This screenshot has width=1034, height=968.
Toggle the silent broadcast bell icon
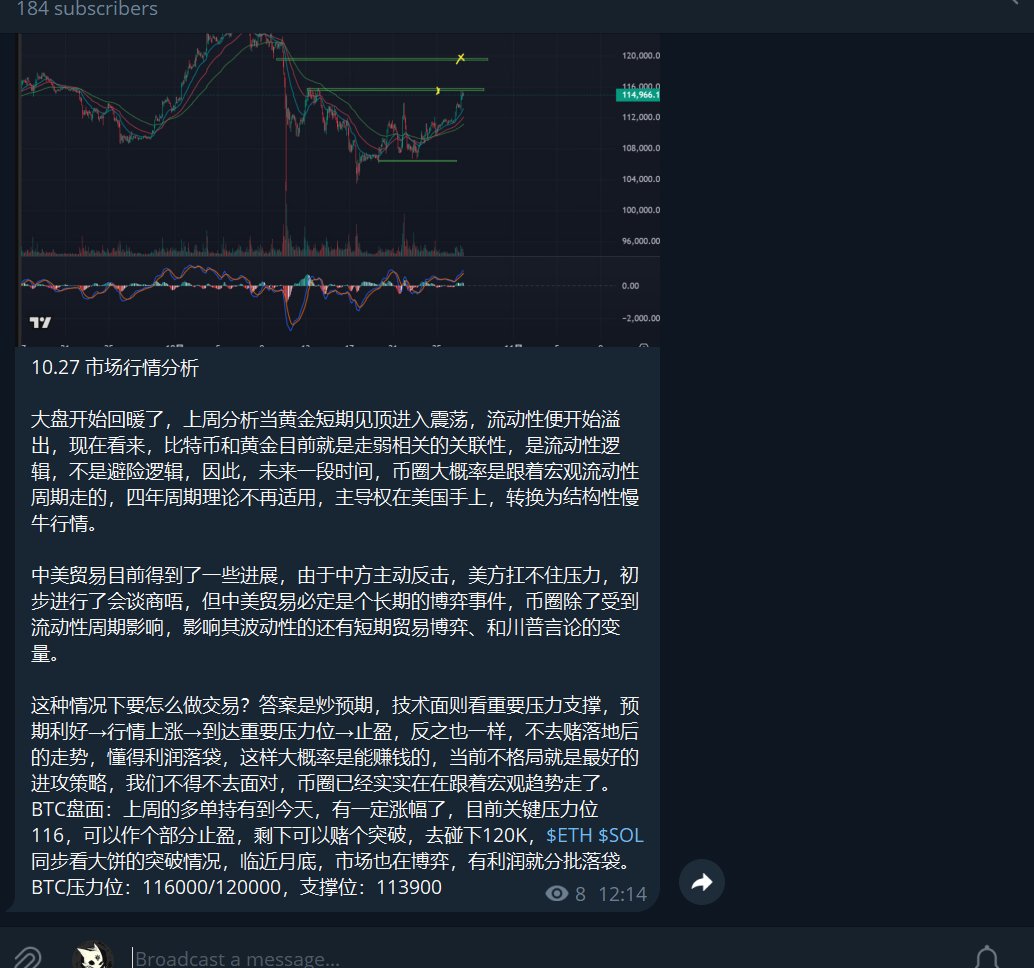coord(986,957)
